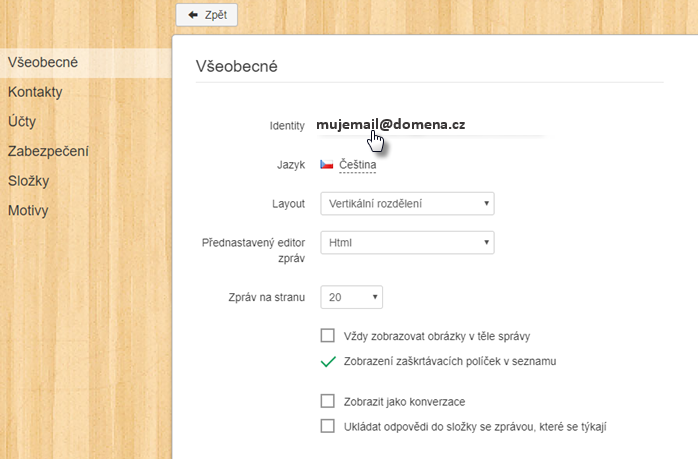The height and width of the screenshot is (459, 698).
Task: Click the back arrow icon
Action: pos(193,15)
